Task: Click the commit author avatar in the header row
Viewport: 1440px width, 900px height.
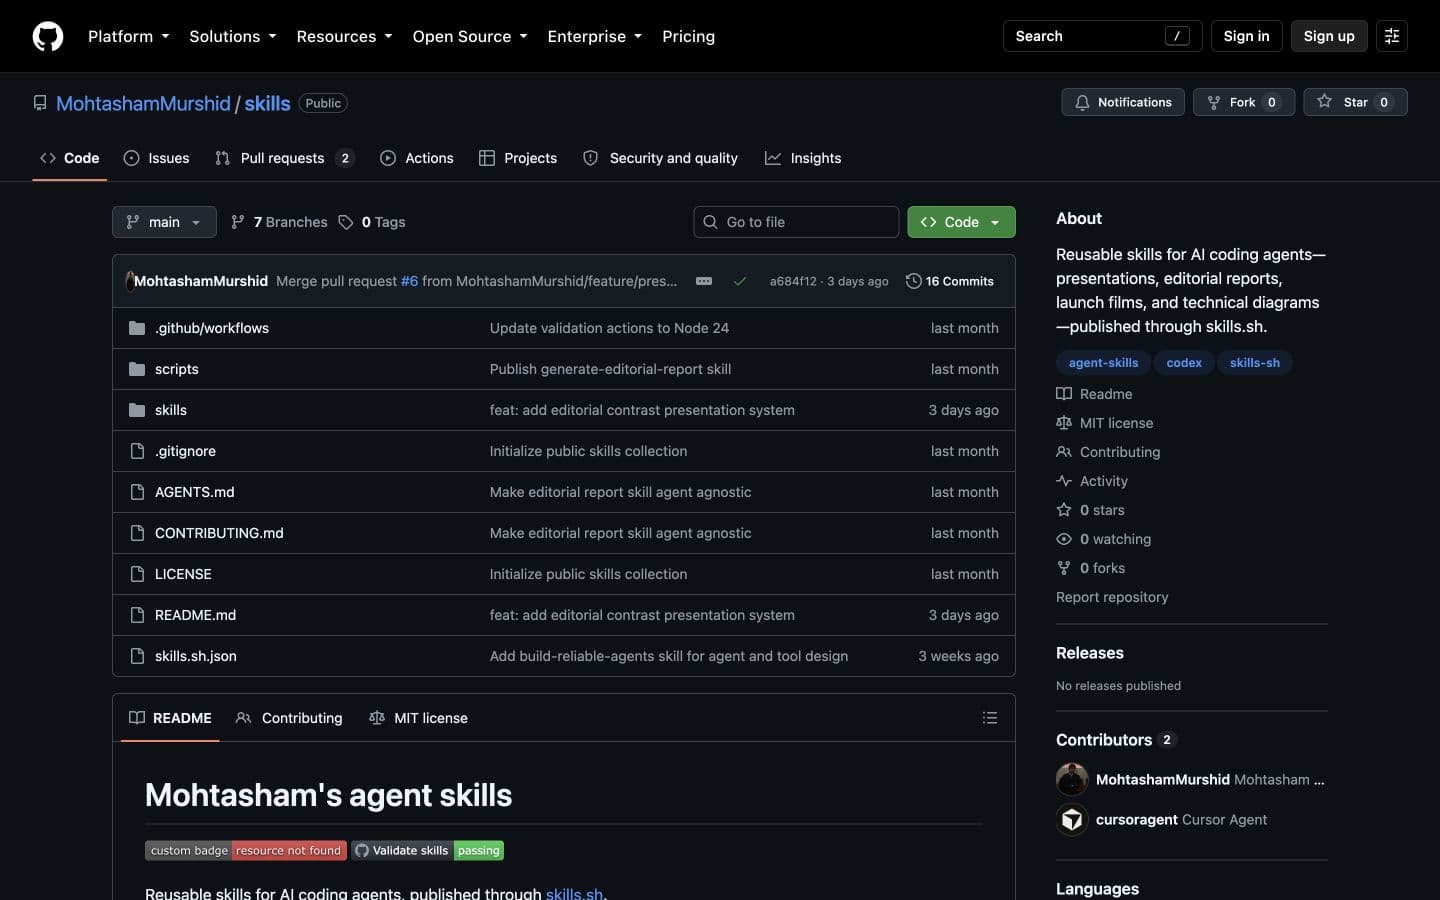Action: [129, 281]
